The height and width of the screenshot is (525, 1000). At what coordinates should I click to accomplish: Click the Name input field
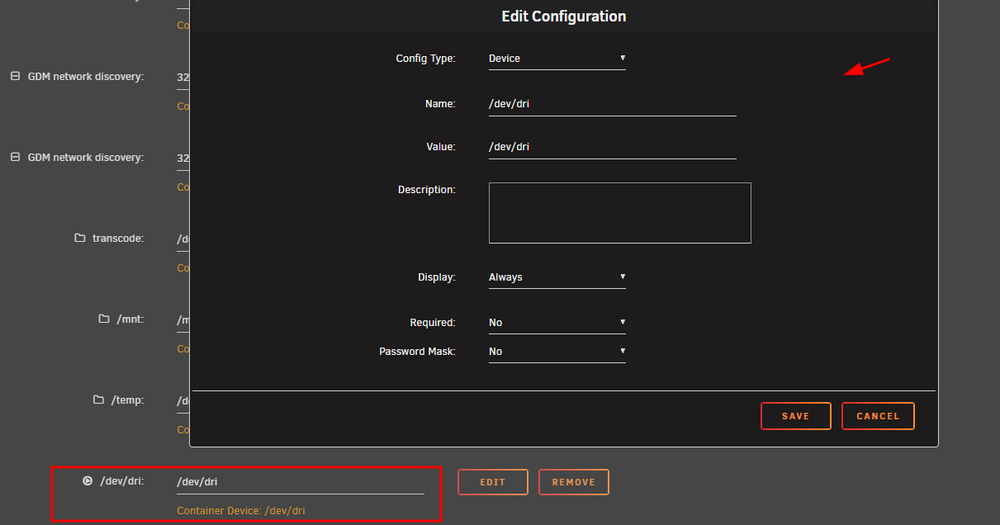612,104
